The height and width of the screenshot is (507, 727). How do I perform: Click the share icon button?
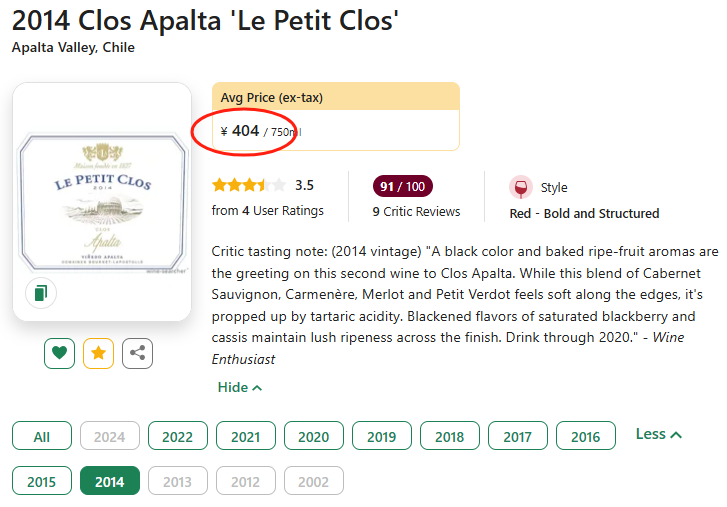coord(137,353)
